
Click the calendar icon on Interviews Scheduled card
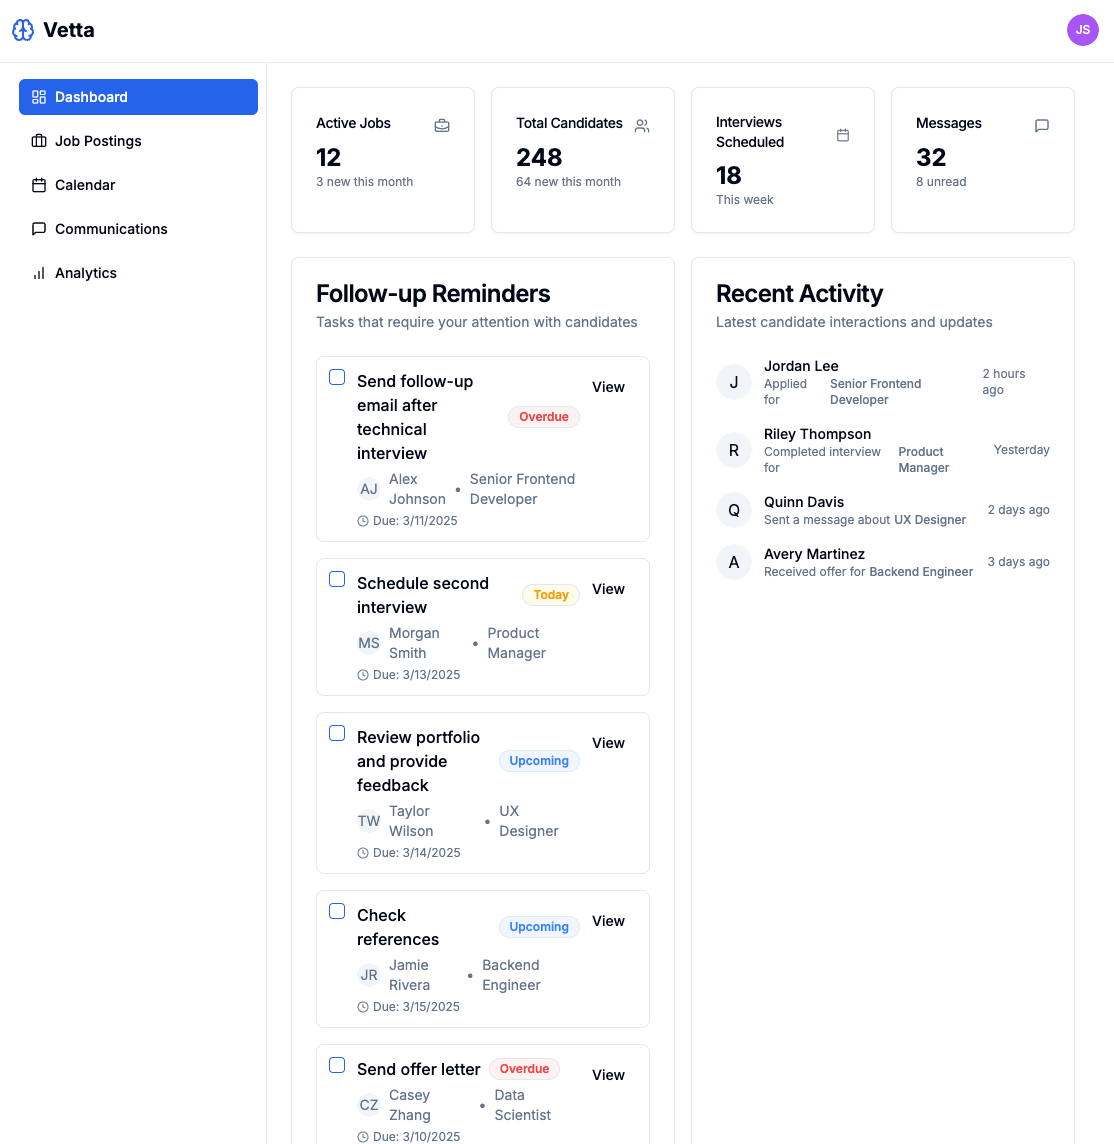(843, 133)
